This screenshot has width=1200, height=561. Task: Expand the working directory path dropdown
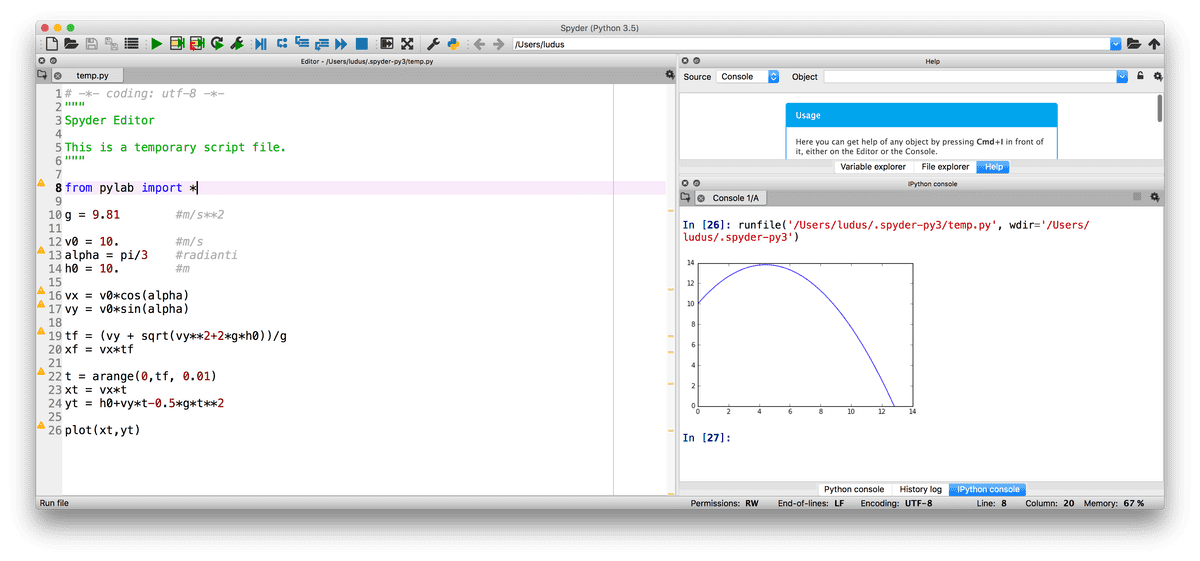tap(1115, 44)
